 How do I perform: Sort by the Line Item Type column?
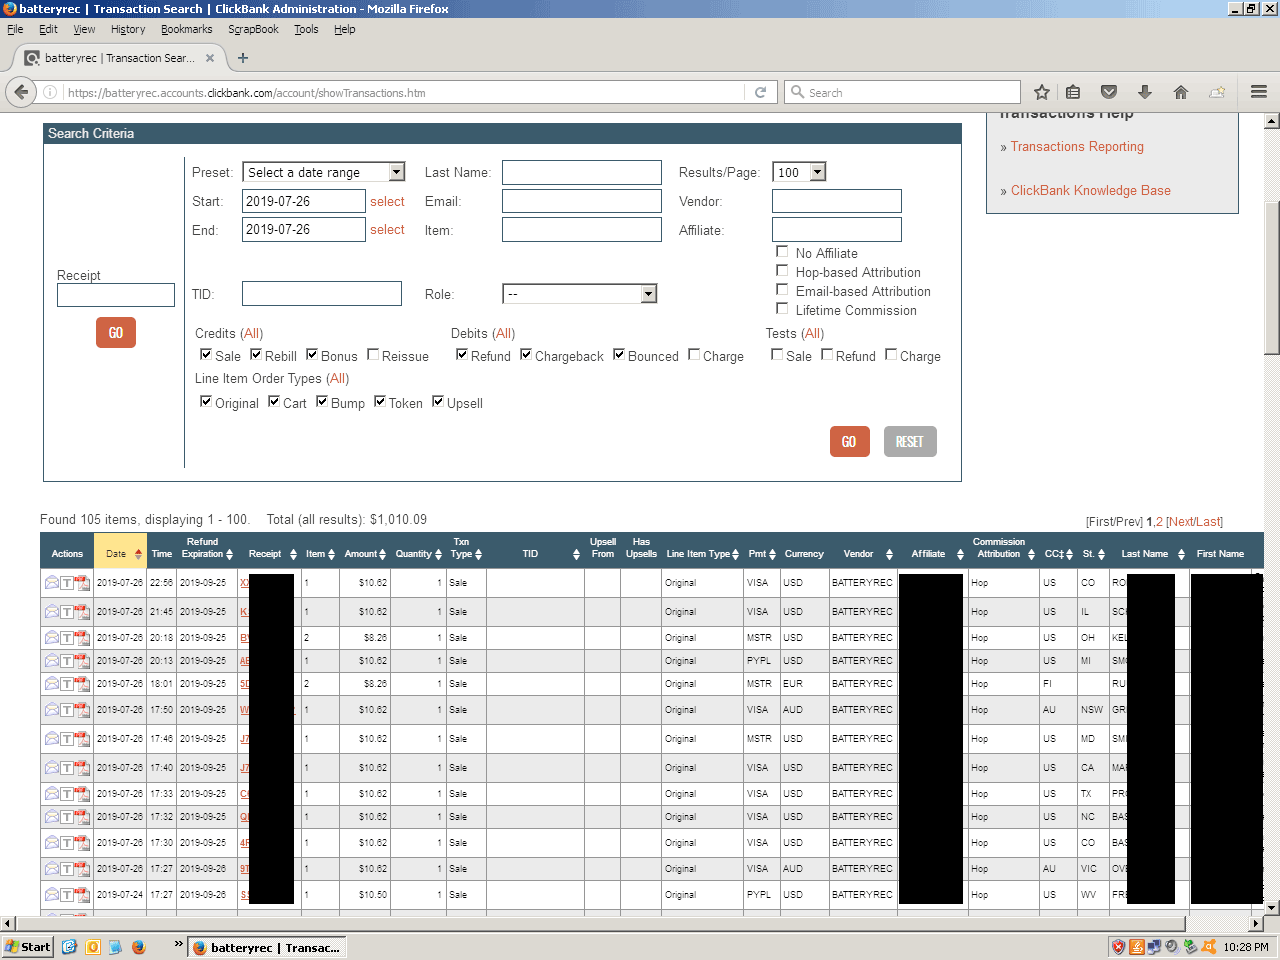pos(702,553)
